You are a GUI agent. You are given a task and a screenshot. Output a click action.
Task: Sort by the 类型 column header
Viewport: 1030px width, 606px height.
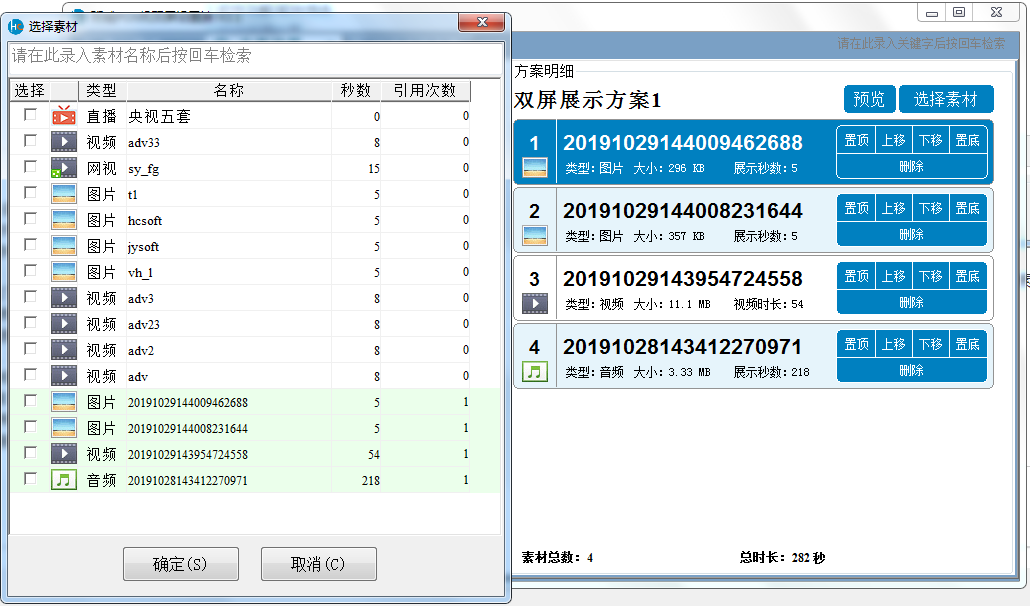[x=102, y=91]
